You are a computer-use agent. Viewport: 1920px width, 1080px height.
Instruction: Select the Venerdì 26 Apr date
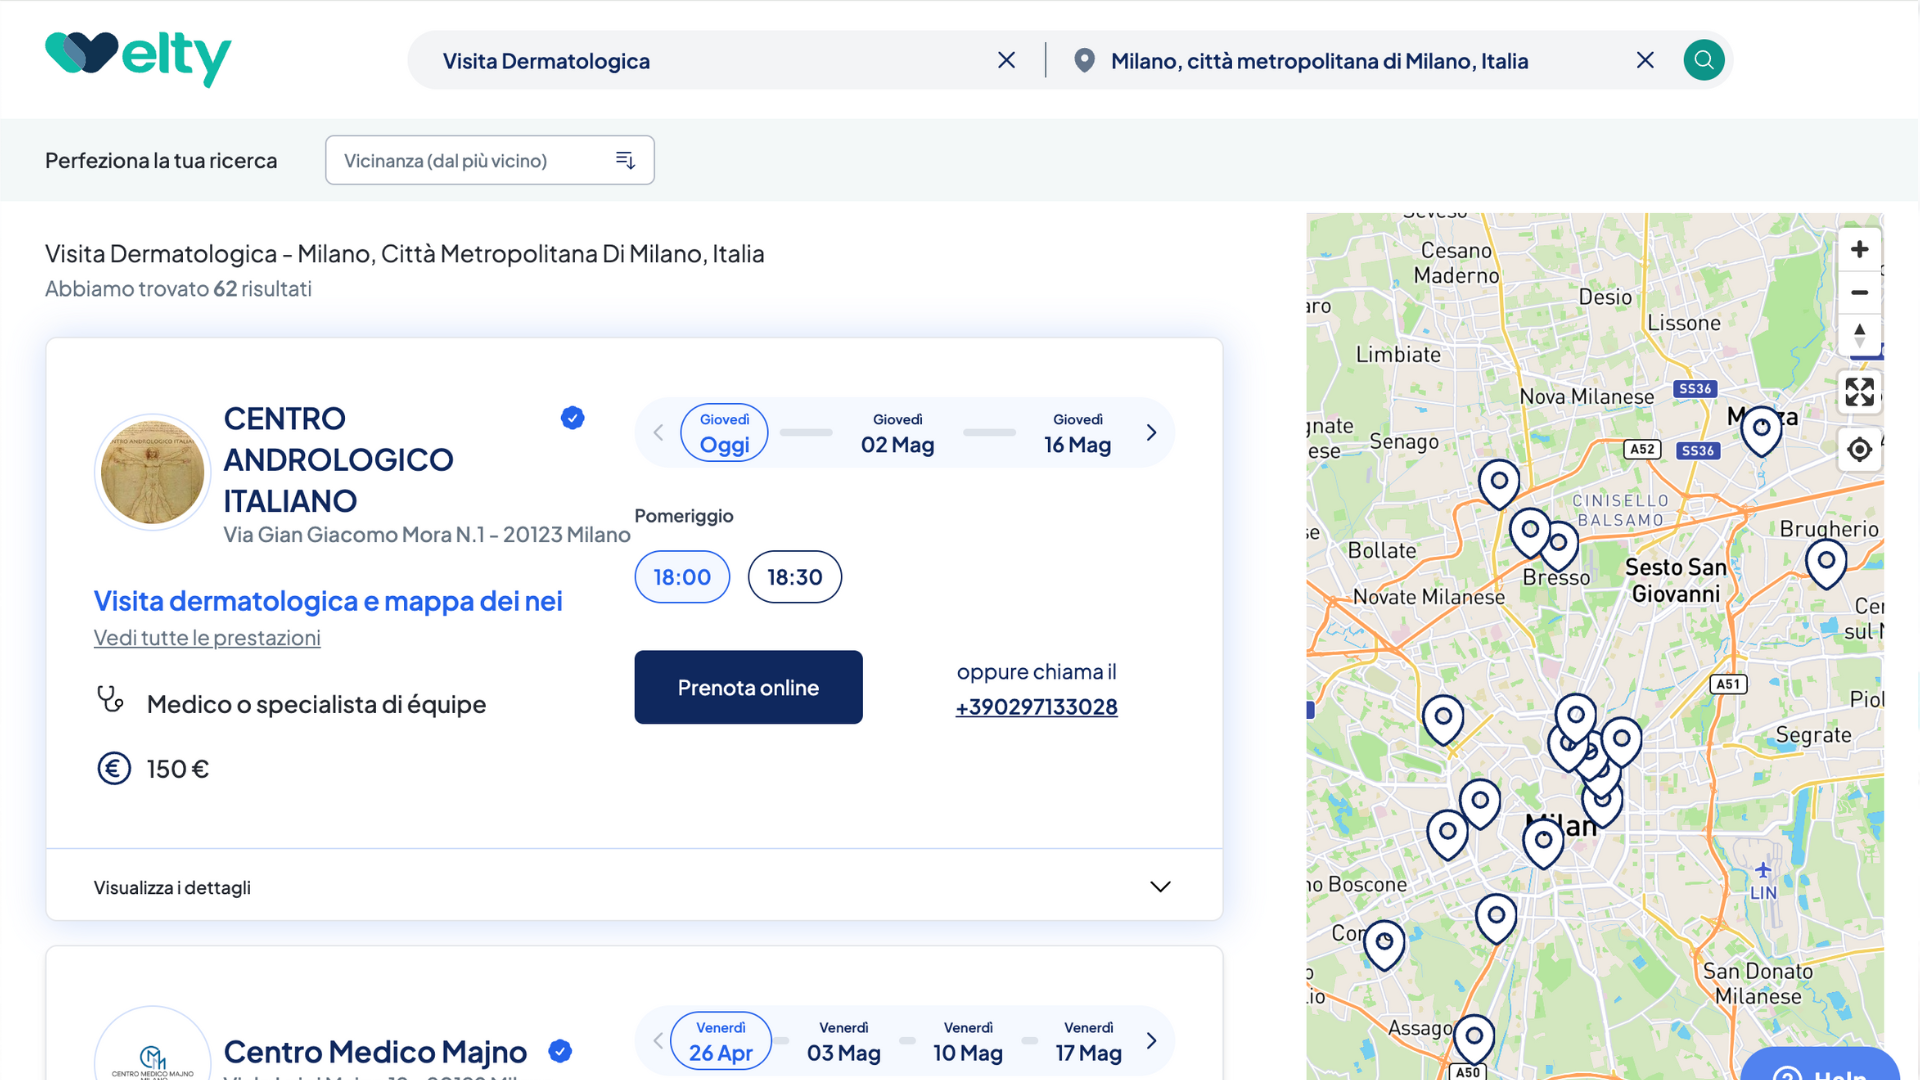click(720, 1041)
